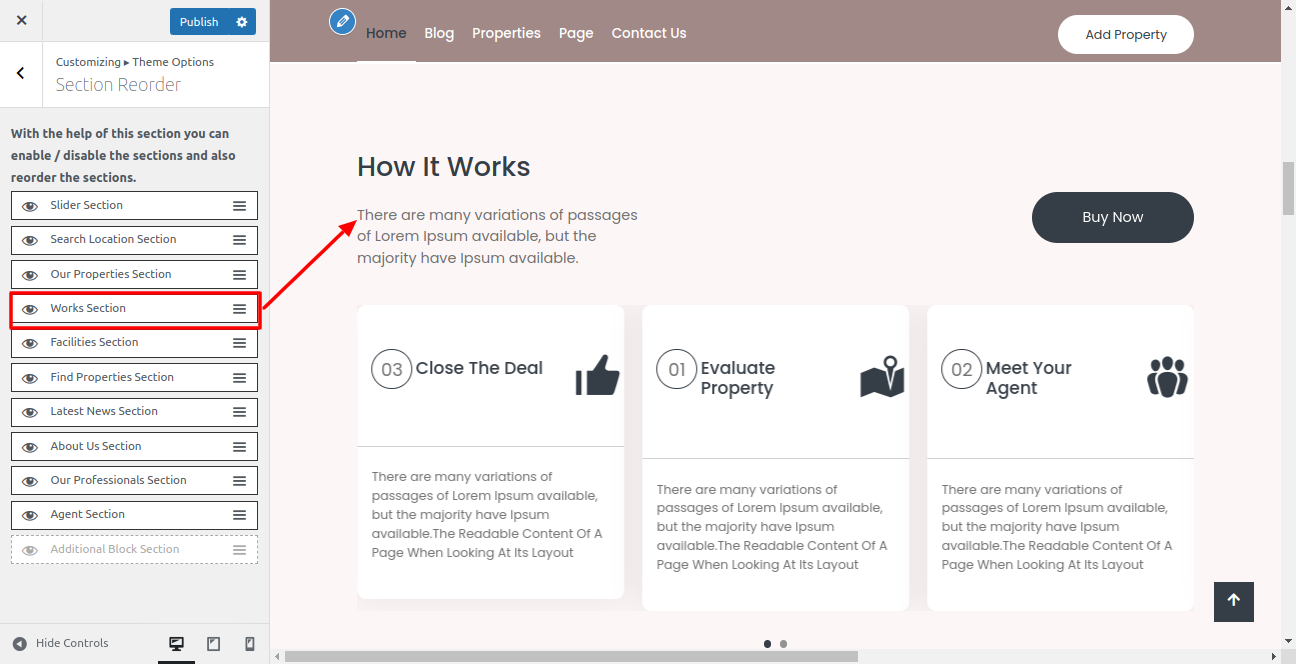
Task: Hide the Facilities Section with eye icon
Action: click(30, 343)
